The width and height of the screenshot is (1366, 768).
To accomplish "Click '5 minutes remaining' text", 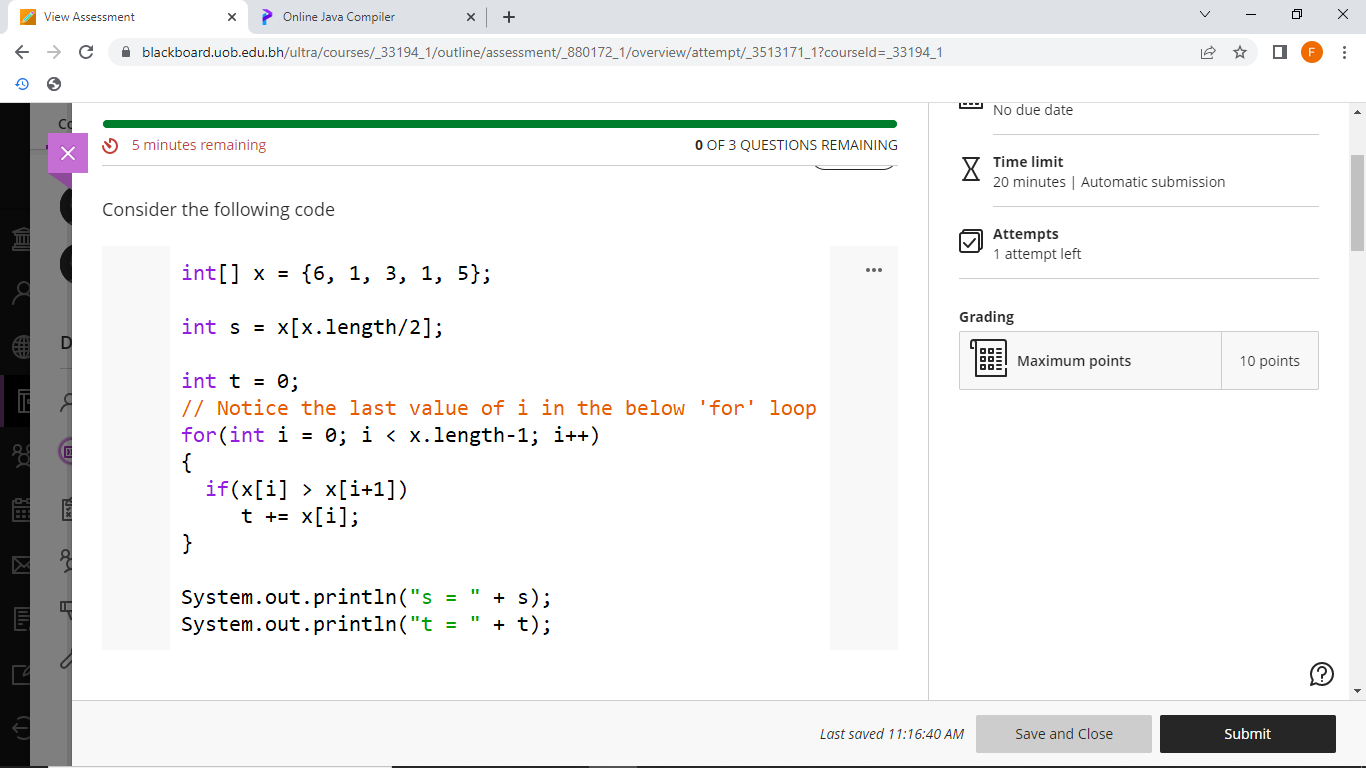I will 199,145.
